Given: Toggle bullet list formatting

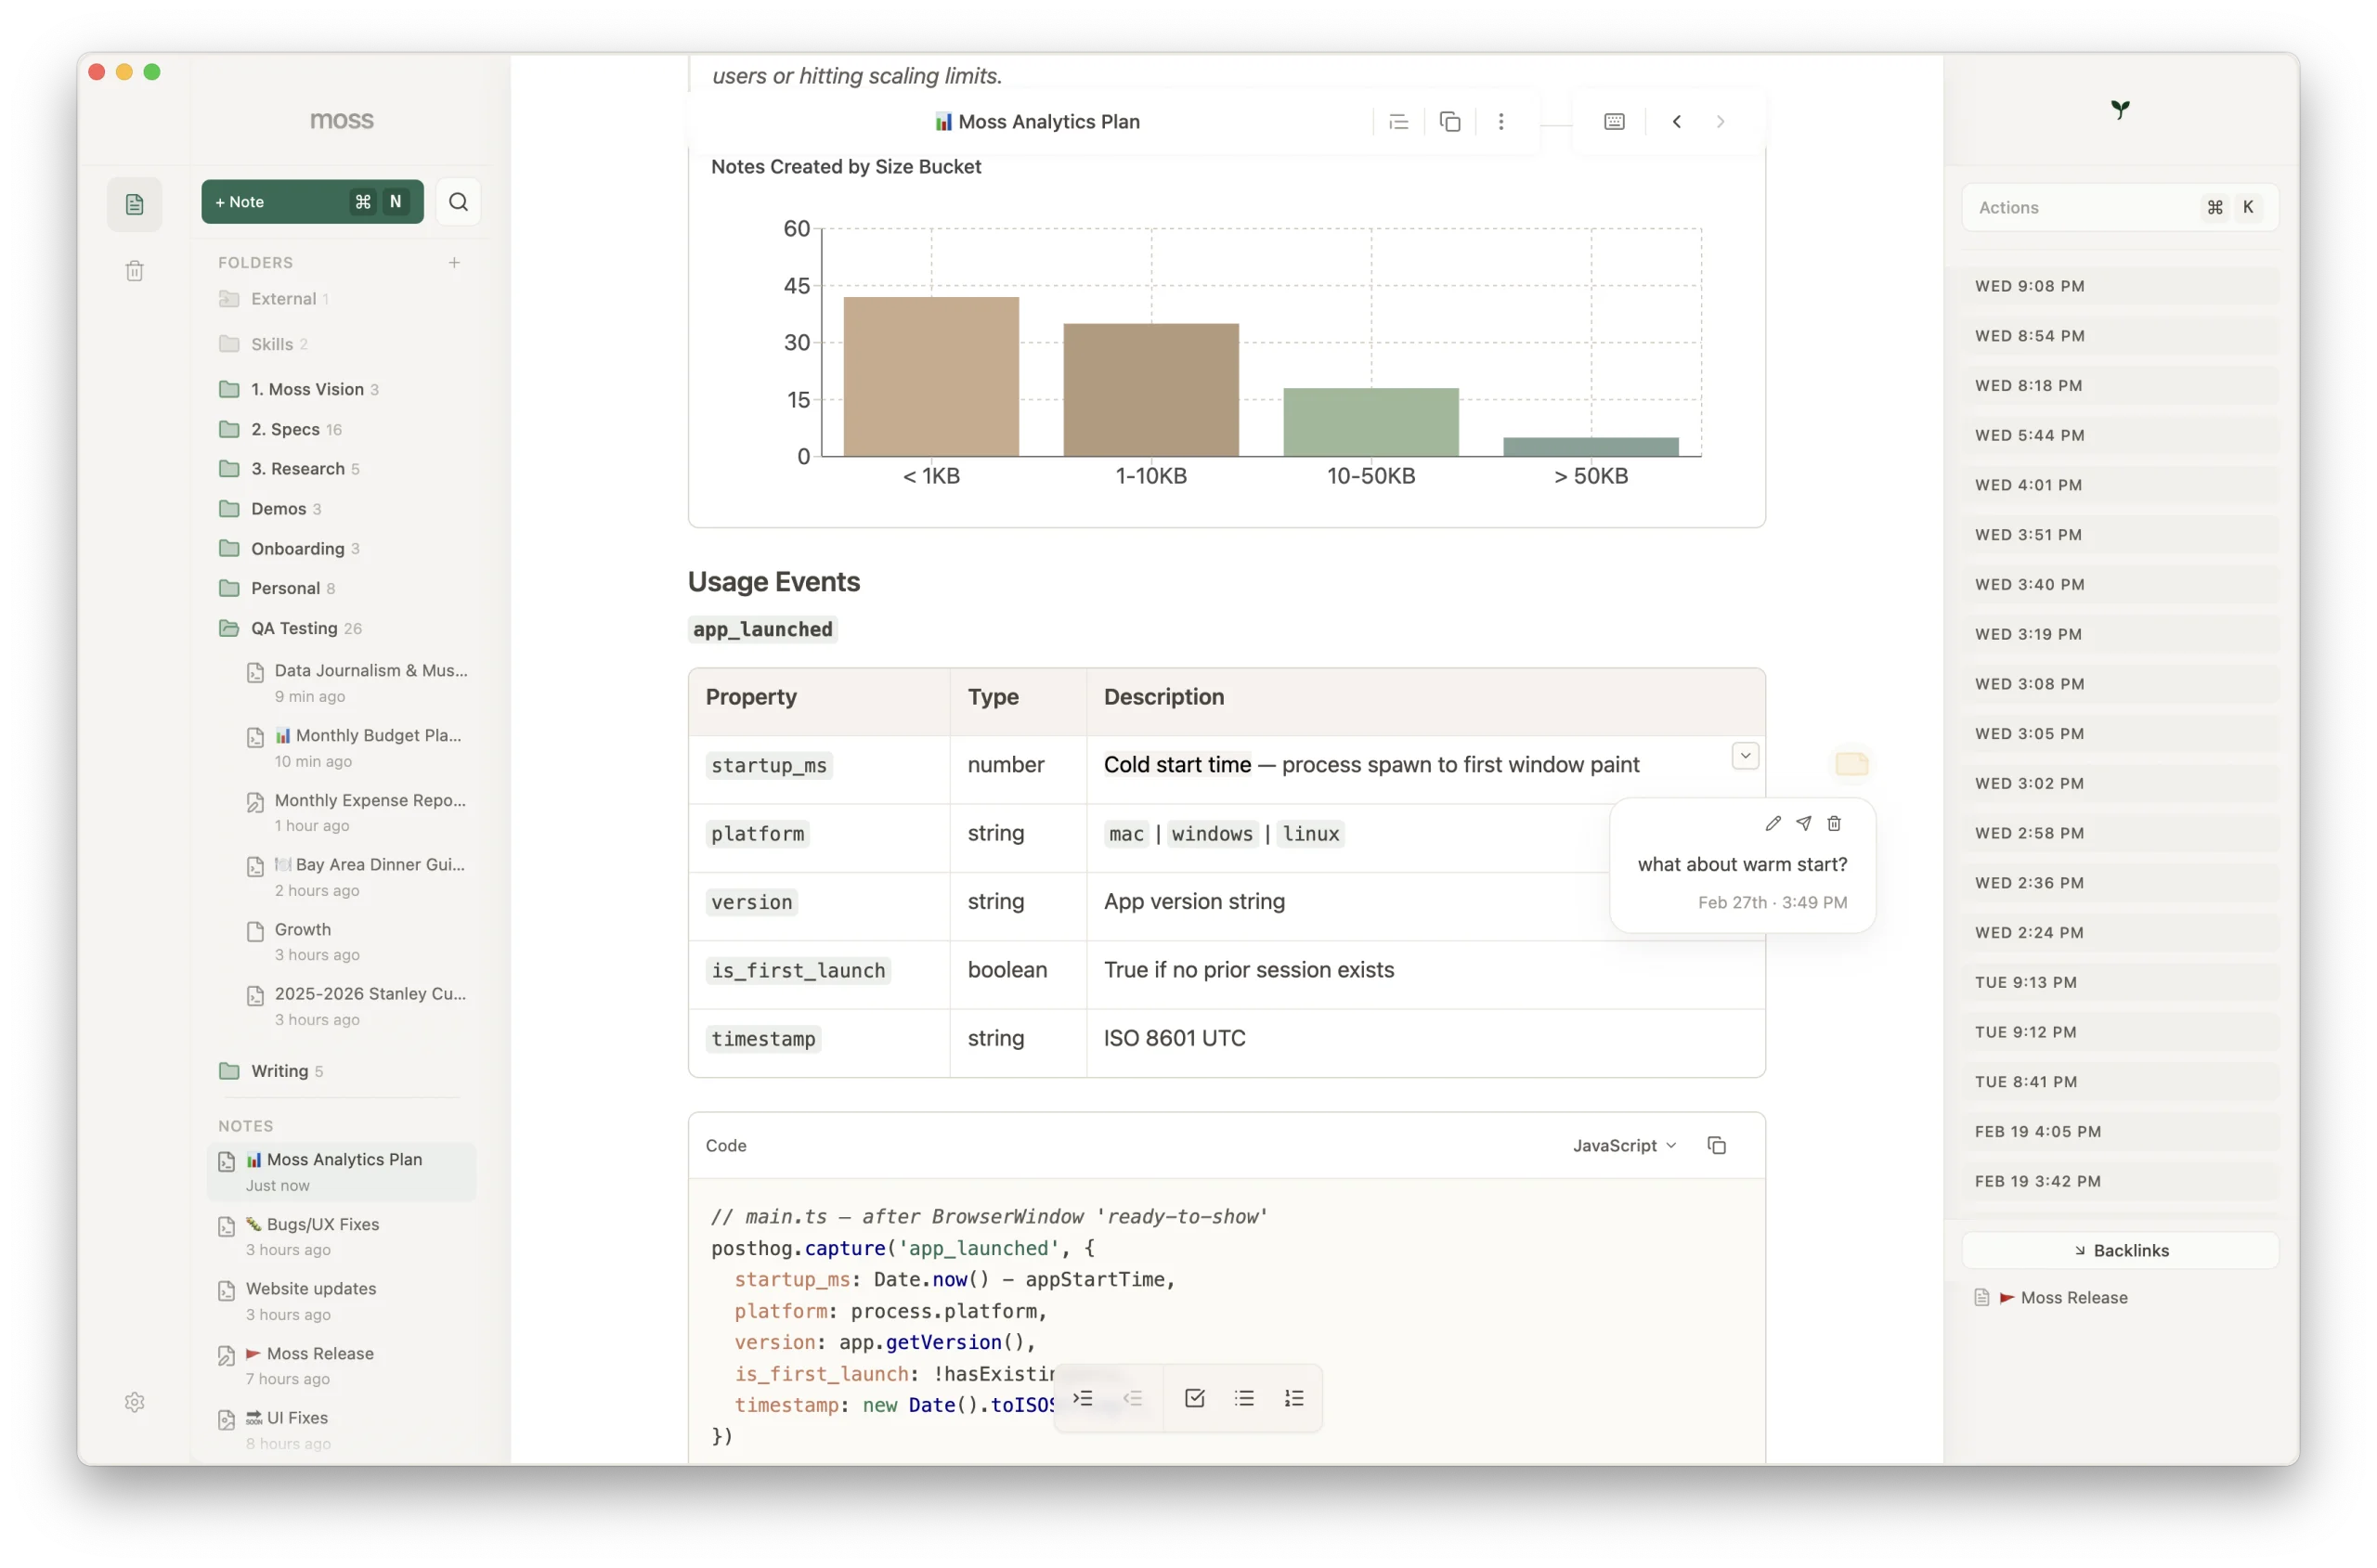Looking at the screenshot, I should pyautogui.click(x=1244, y=1397).
